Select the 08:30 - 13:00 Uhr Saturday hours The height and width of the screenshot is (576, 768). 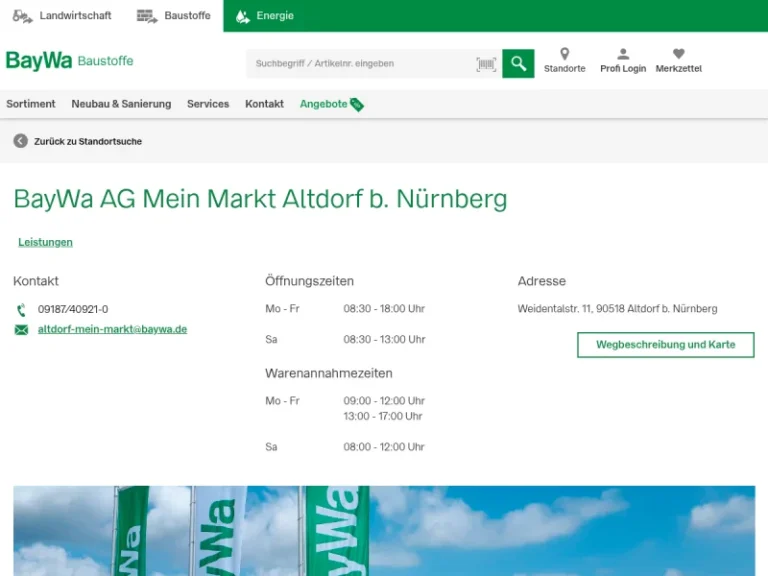pyautogui.click(x=384, y=339)
